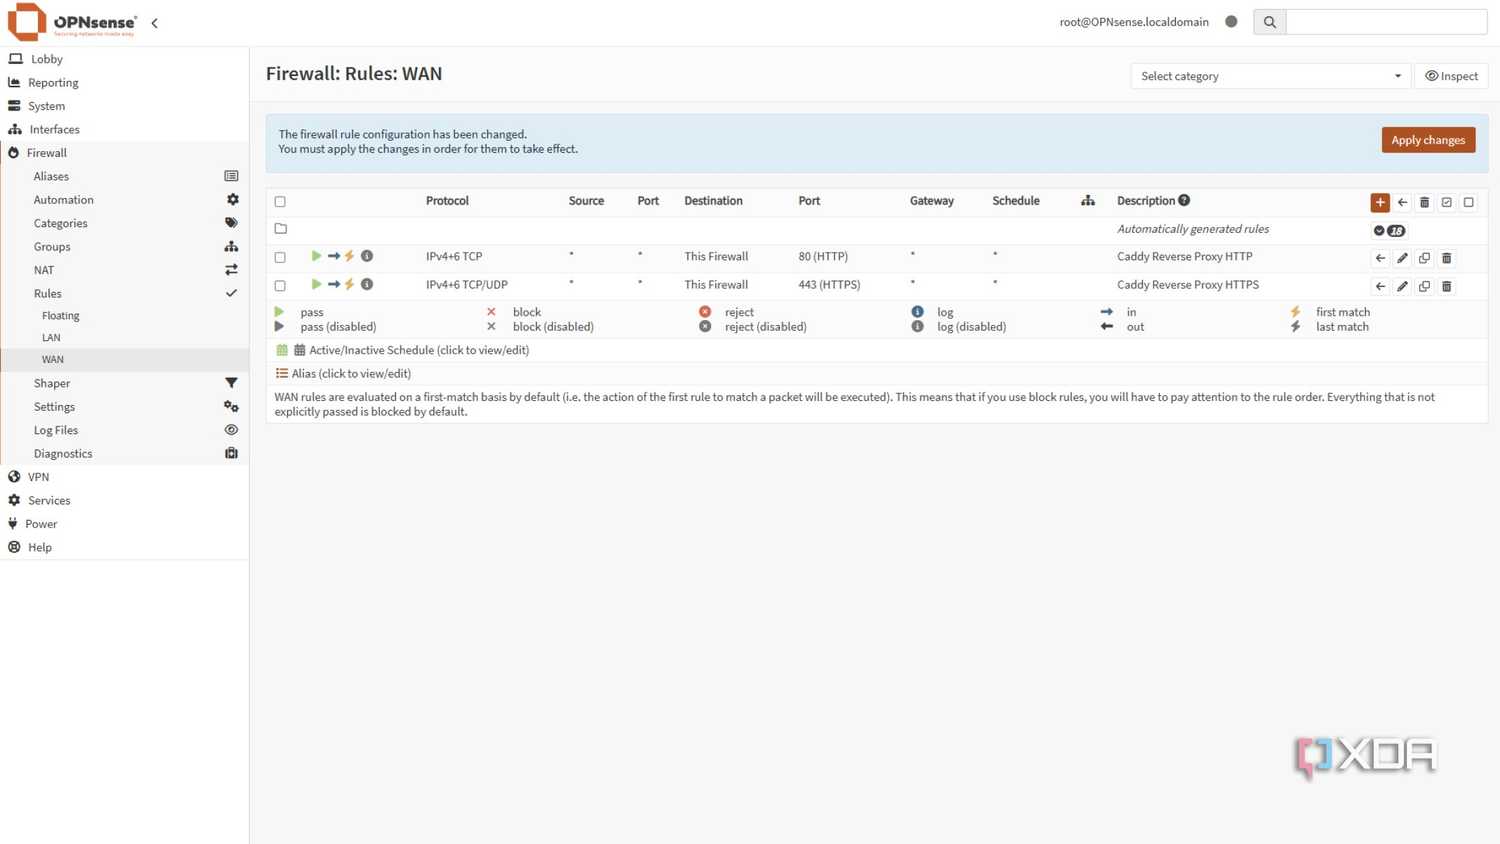
Task: Delete selected rules from header toolbar
Action: pos(1424,202)
